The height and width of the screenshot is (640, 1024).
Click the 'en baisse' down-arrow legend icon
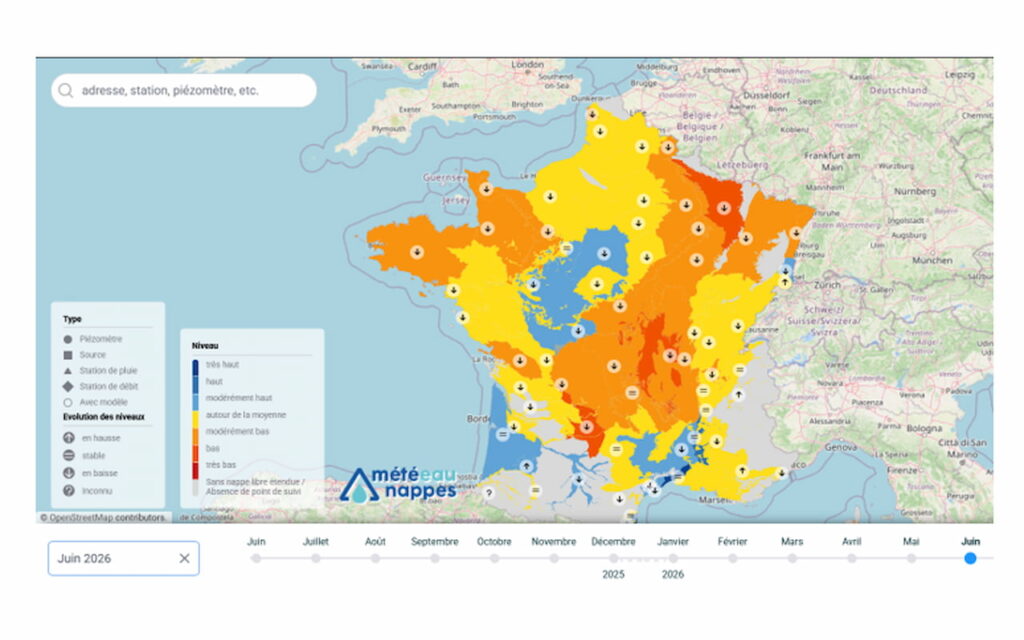pyautogui.click(x=69, y=473)
